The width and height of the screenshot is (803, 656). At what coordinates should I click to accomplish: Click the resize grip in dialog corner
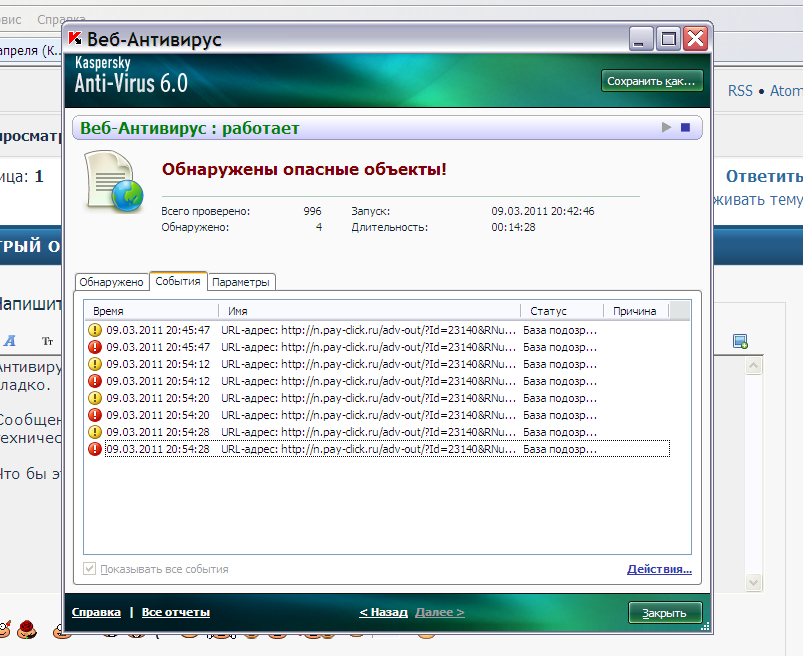[x=705, y=626]
